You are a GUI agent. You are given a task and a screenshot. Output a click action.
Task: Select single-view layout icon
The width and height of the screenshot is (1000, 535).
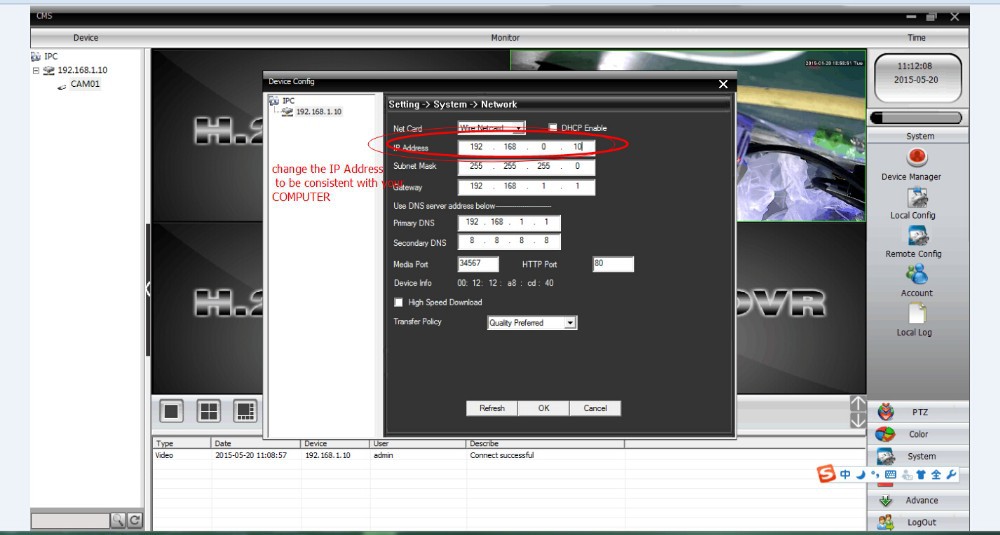coord(172,409)
